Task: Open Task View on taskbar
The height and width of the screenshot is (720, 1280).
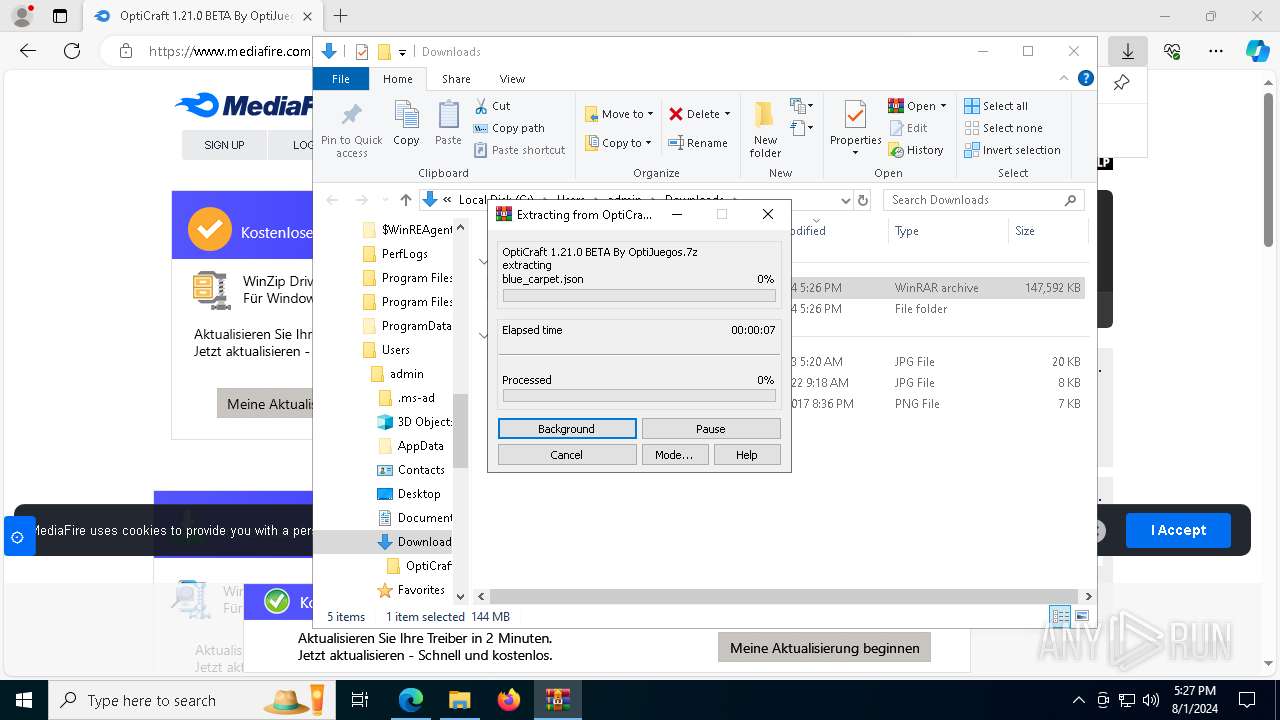Action: click(360, 700)
